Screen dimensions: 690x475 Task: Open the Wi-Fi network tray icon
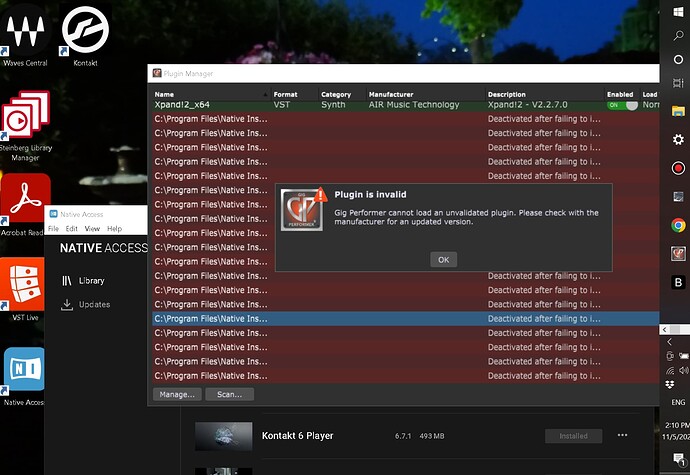670,370
